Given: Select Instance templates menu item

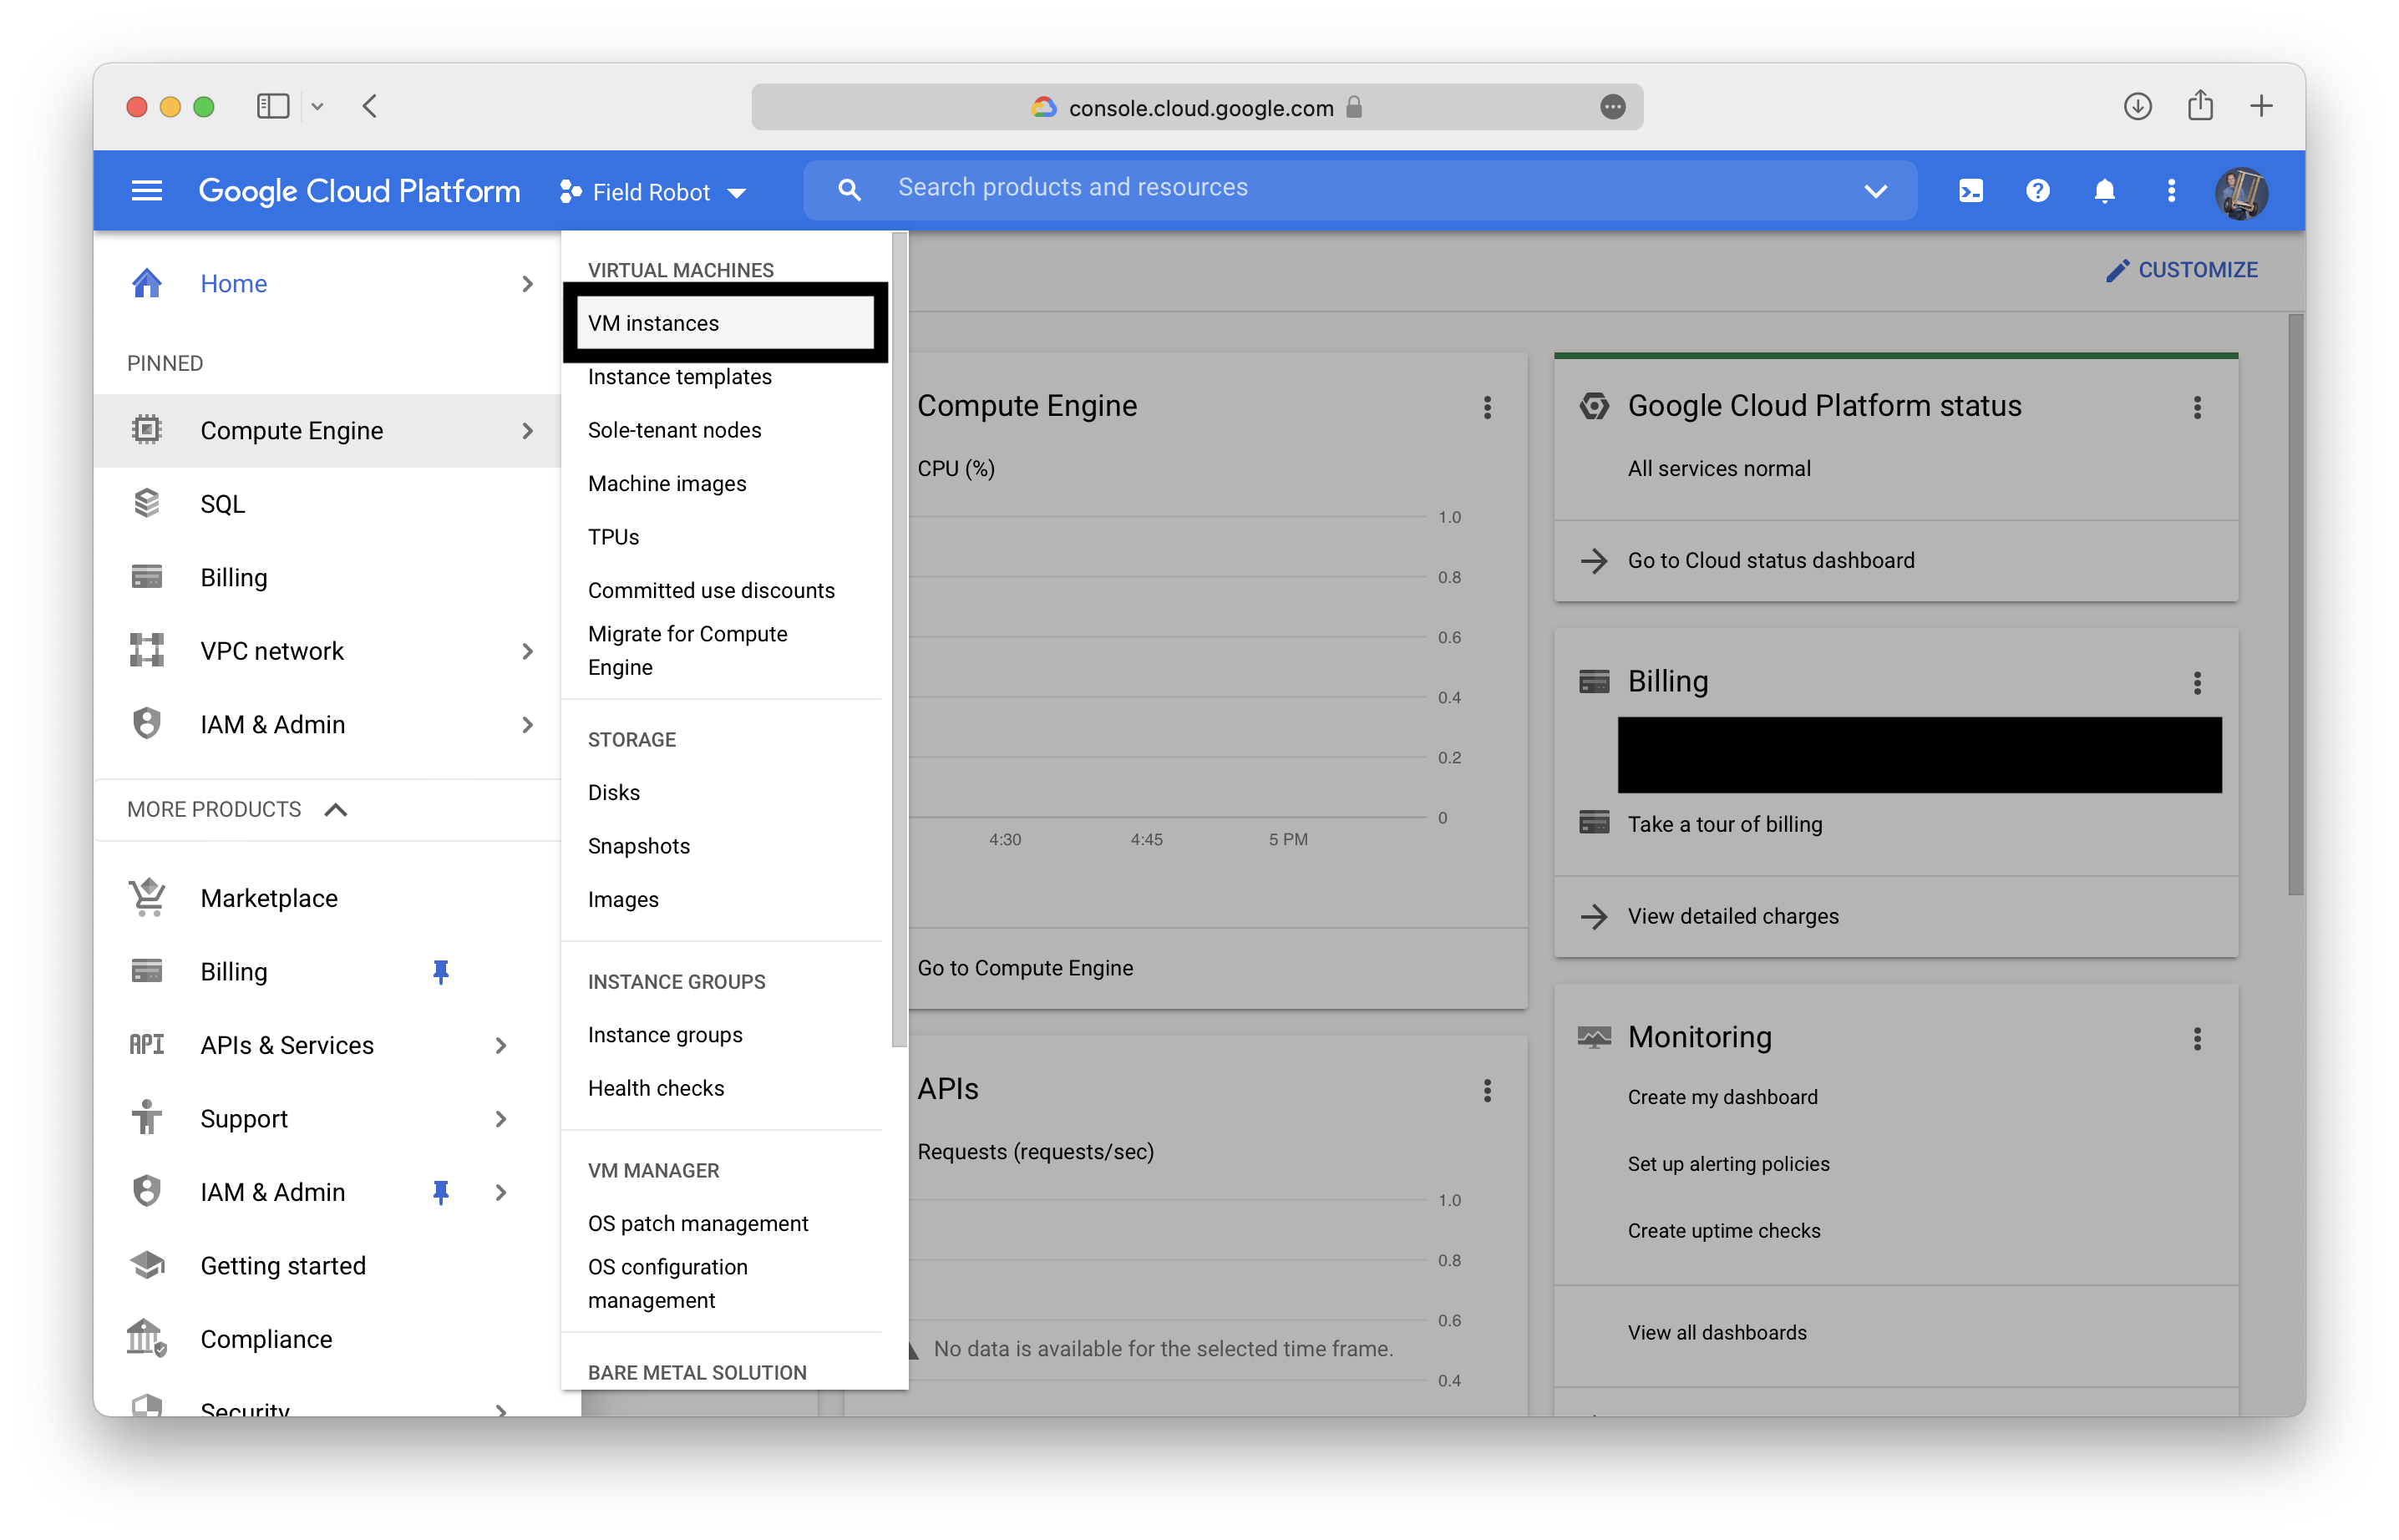Looking at the screenshot, I should (x=680, y=376).
